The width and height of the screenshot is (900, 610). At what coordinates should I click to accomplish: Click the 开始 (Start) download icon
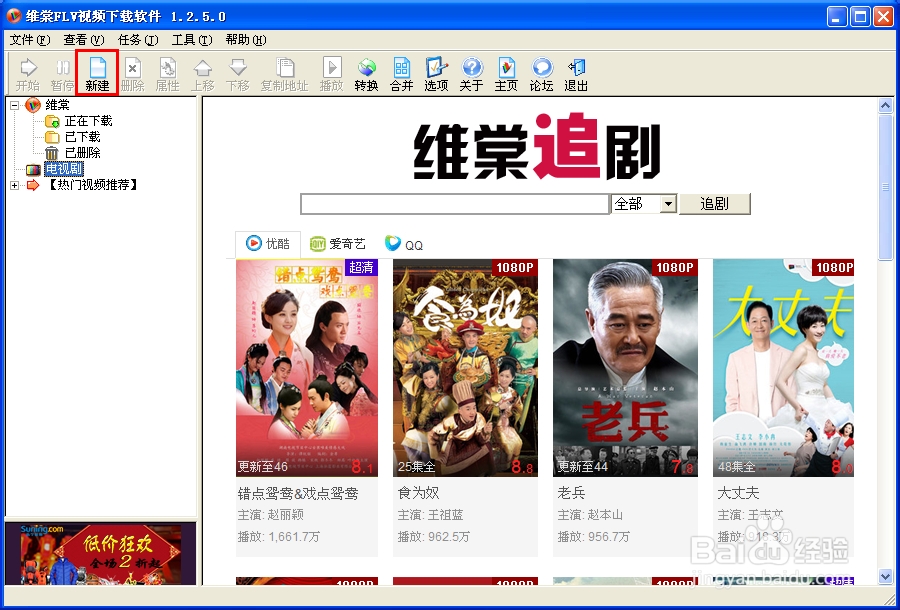point(27,72)
